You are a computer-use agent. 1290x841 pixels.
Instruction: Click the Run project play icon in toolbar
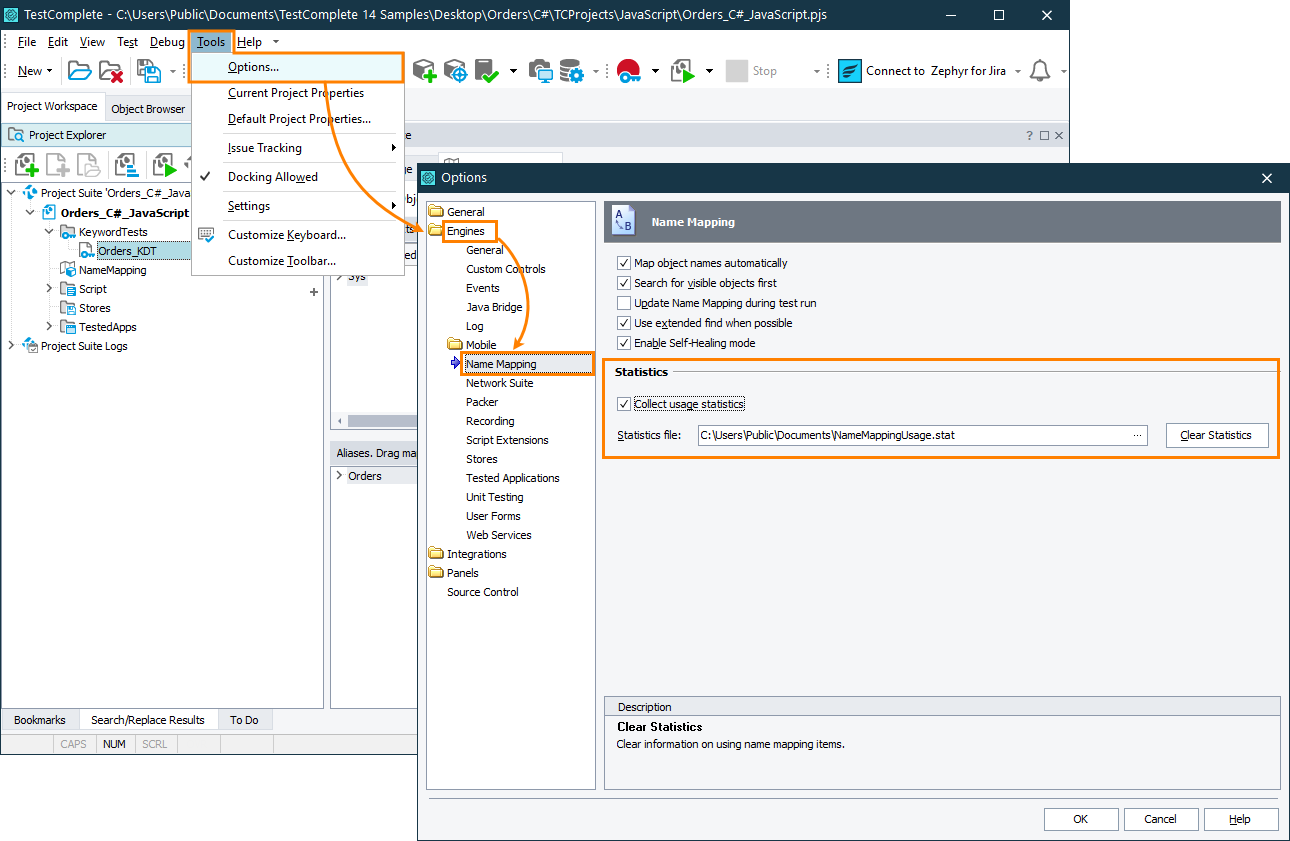(x=683, y=71)
